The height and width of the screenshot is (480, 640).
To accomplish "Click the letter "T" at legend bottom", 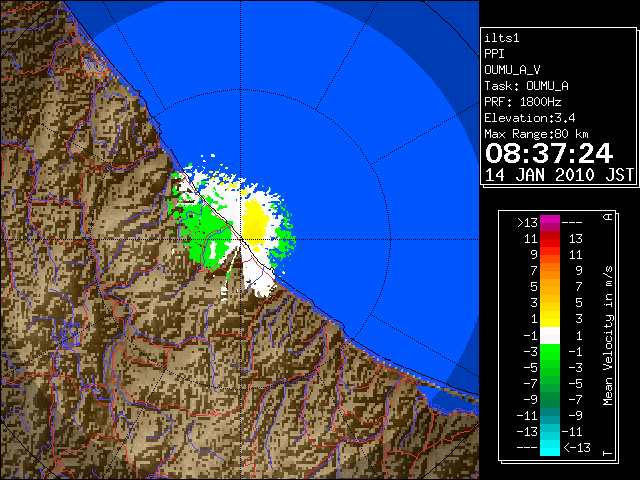I will point(608,453).
